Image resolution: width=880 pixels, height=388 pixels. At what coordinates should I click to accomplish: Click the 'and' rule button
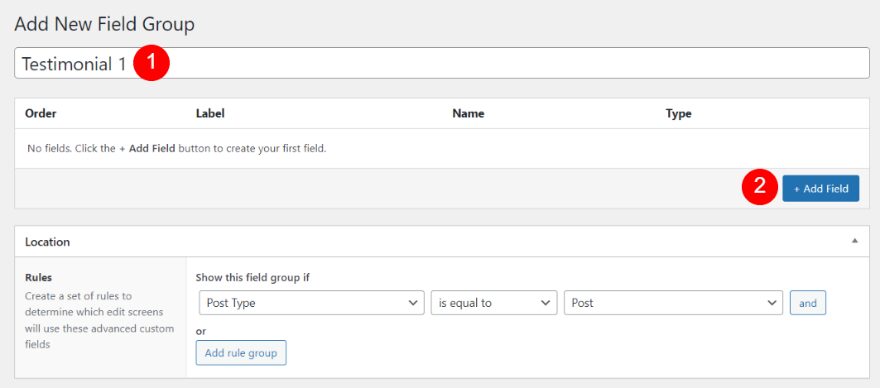[x=808, y=303]
